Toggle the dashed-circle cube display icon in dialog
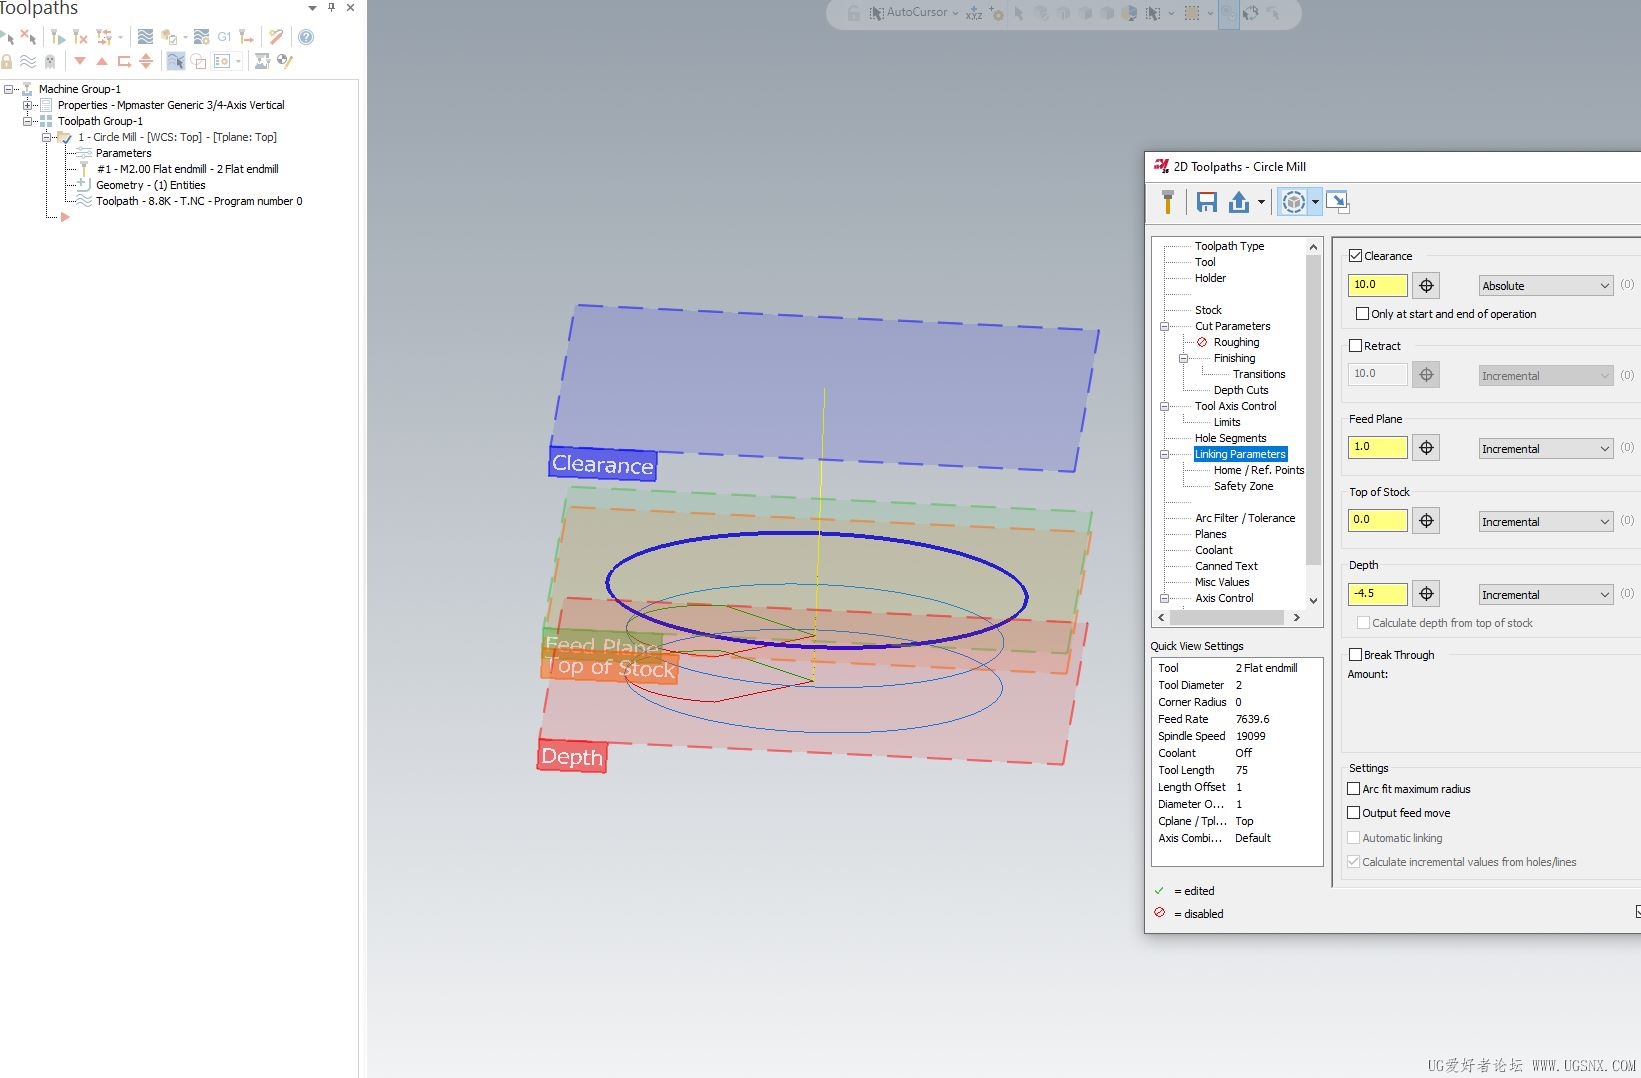Screen dimensions: 1641x1078 [1294, 202]
